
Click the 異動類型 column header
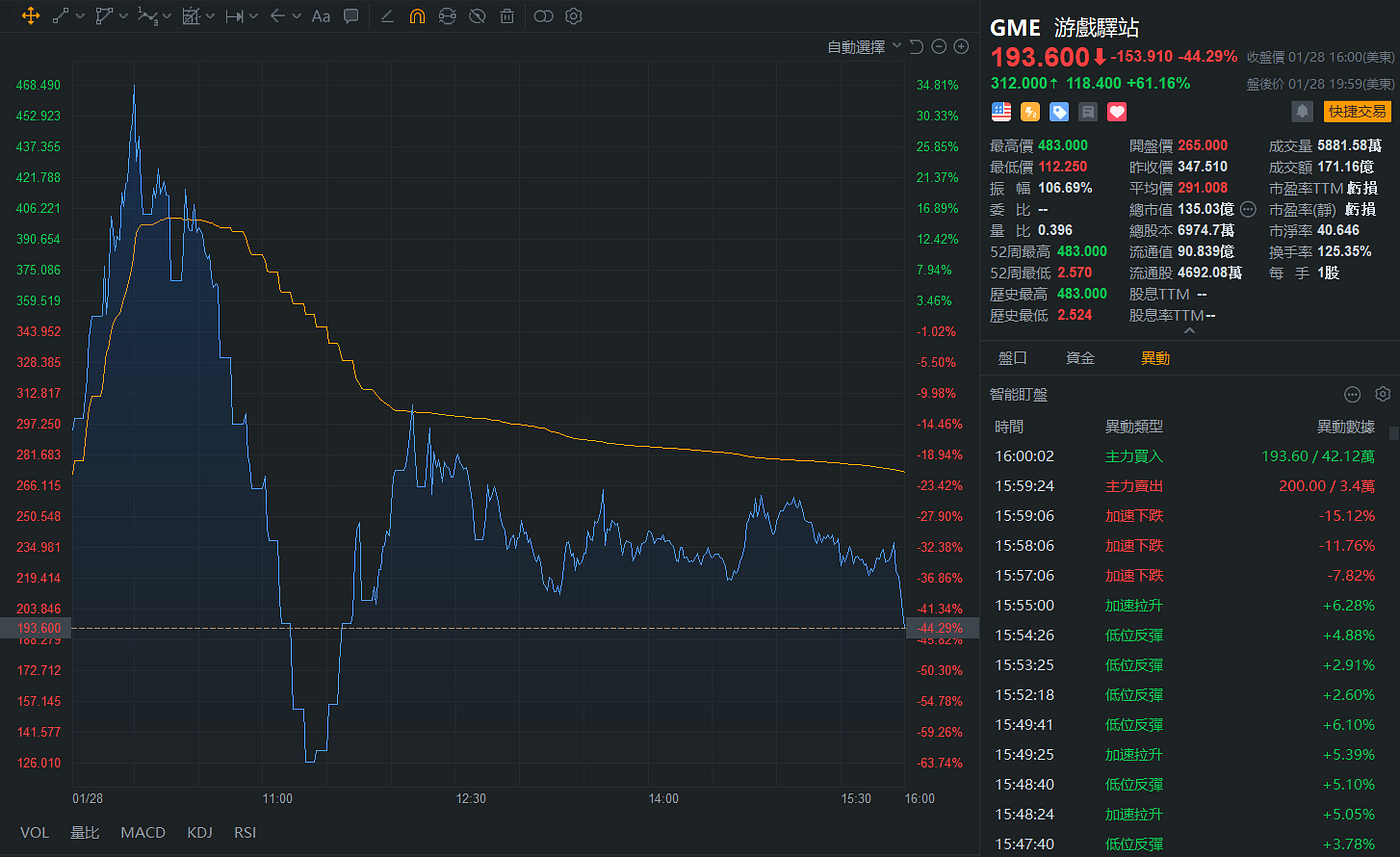(1134, 427)
